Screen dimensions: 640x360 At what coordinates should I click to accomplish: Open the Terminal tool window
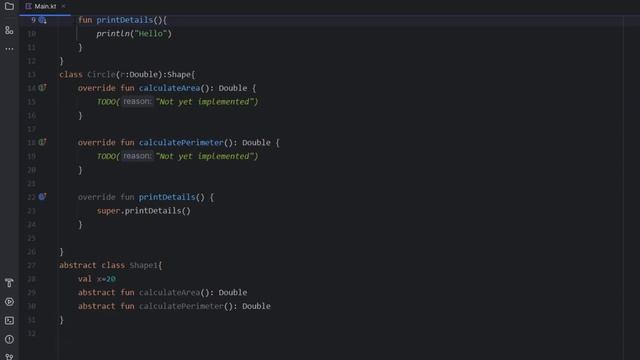pos(9,320)
